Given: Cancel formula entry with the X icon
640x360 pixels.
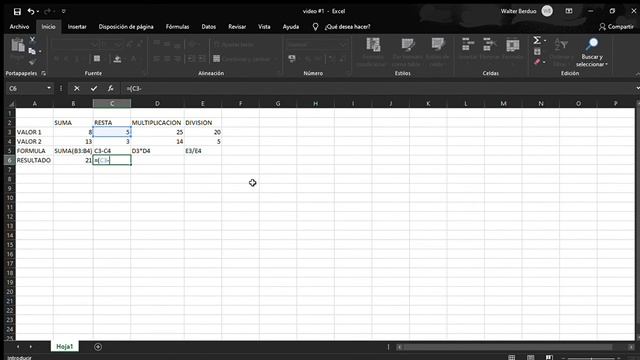Looking at the screenshot, I should click(76, 88).
